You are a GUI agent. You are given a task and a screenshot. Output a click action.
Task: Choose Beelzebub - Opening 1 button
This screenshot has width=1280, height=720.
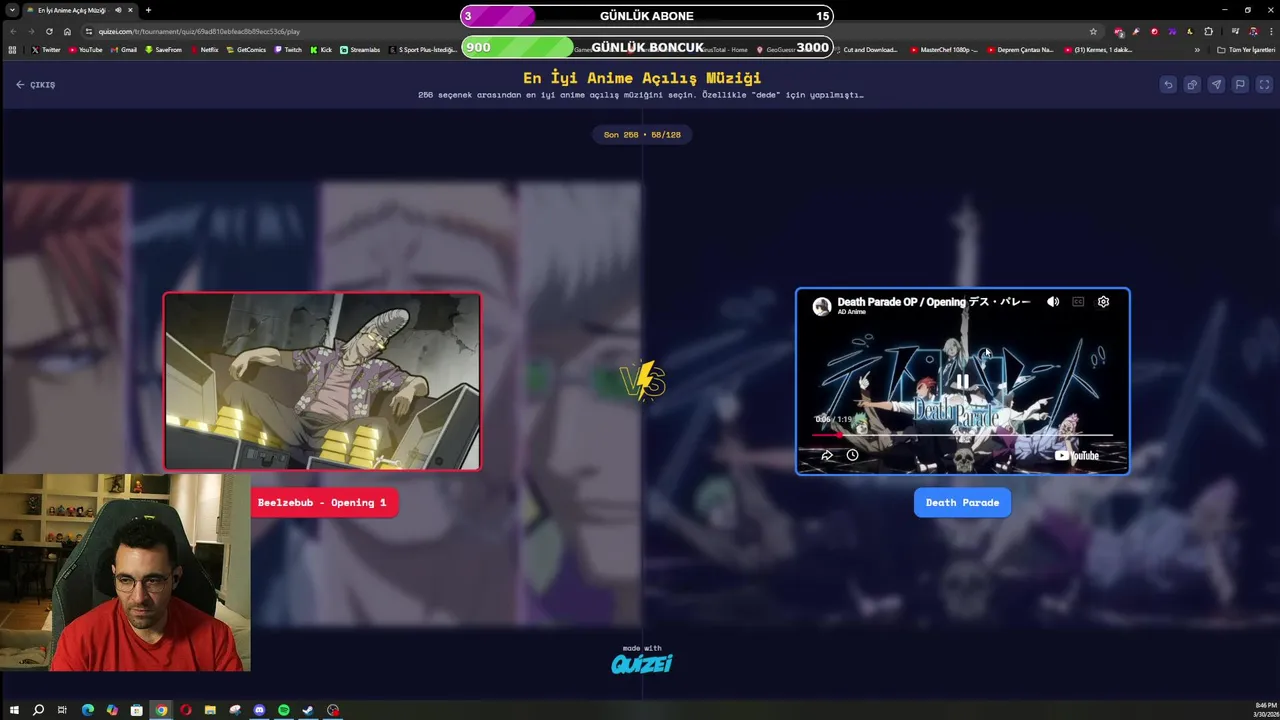click(x=322, y=503)
